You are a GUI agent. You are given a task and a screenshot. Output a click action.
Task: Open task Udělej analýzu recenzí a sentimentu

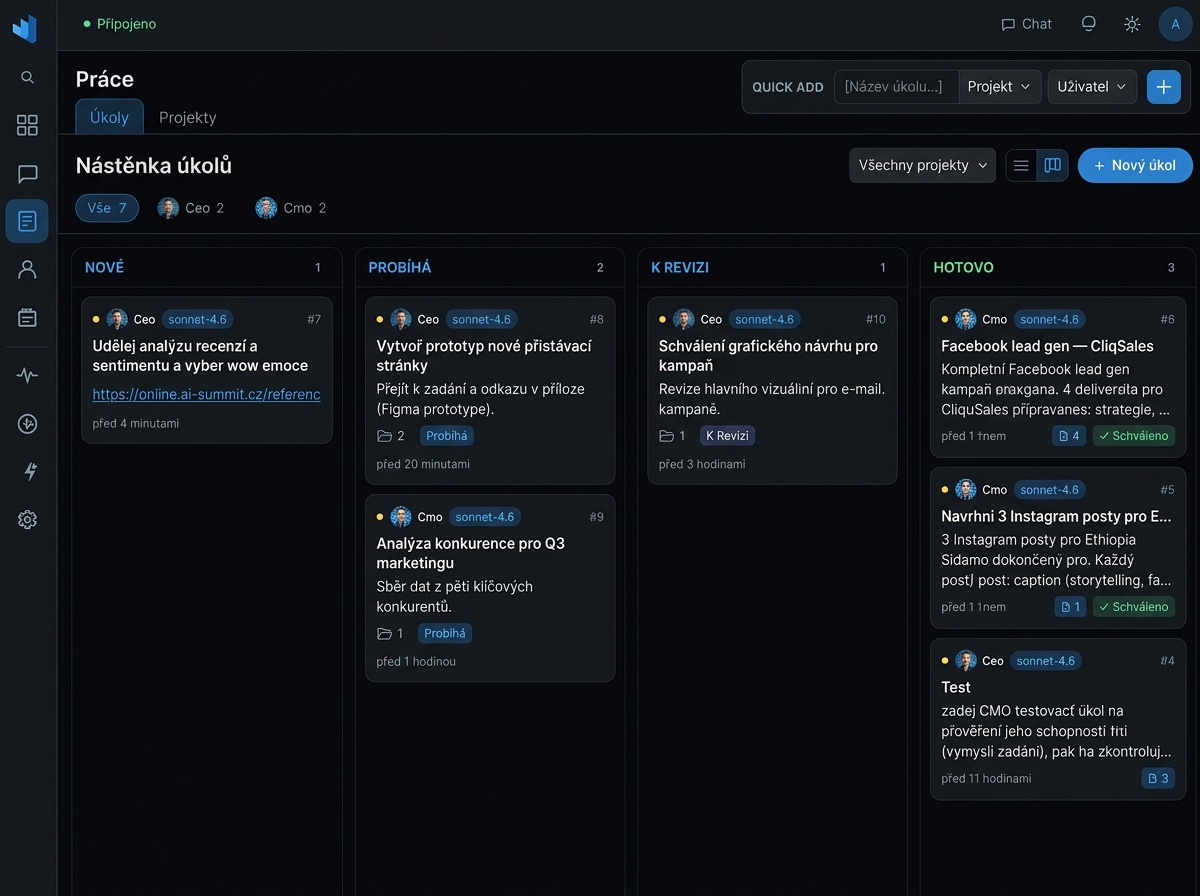pos(200,355)
